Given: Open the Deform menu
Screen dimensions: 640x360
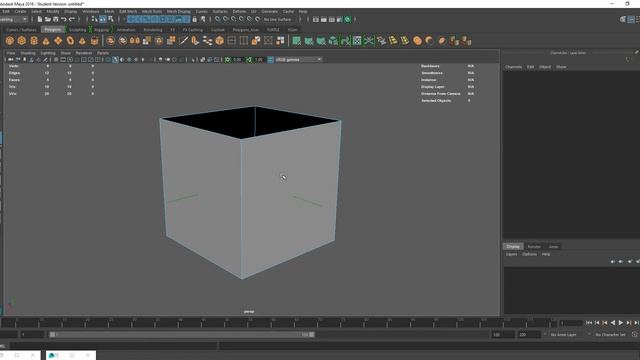Looking at the screenshot, I should [239, 11].
